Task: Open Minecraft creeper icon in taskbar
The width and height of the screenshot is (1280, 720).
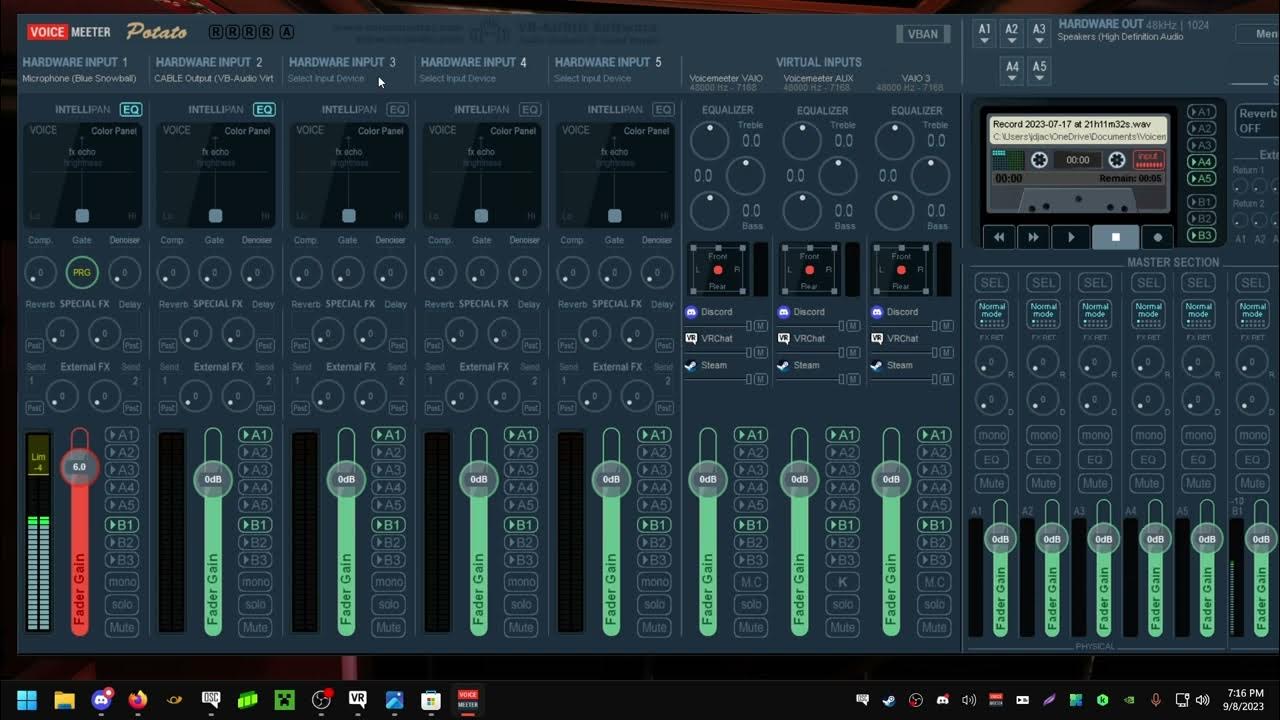Action: tap(284, 700)
